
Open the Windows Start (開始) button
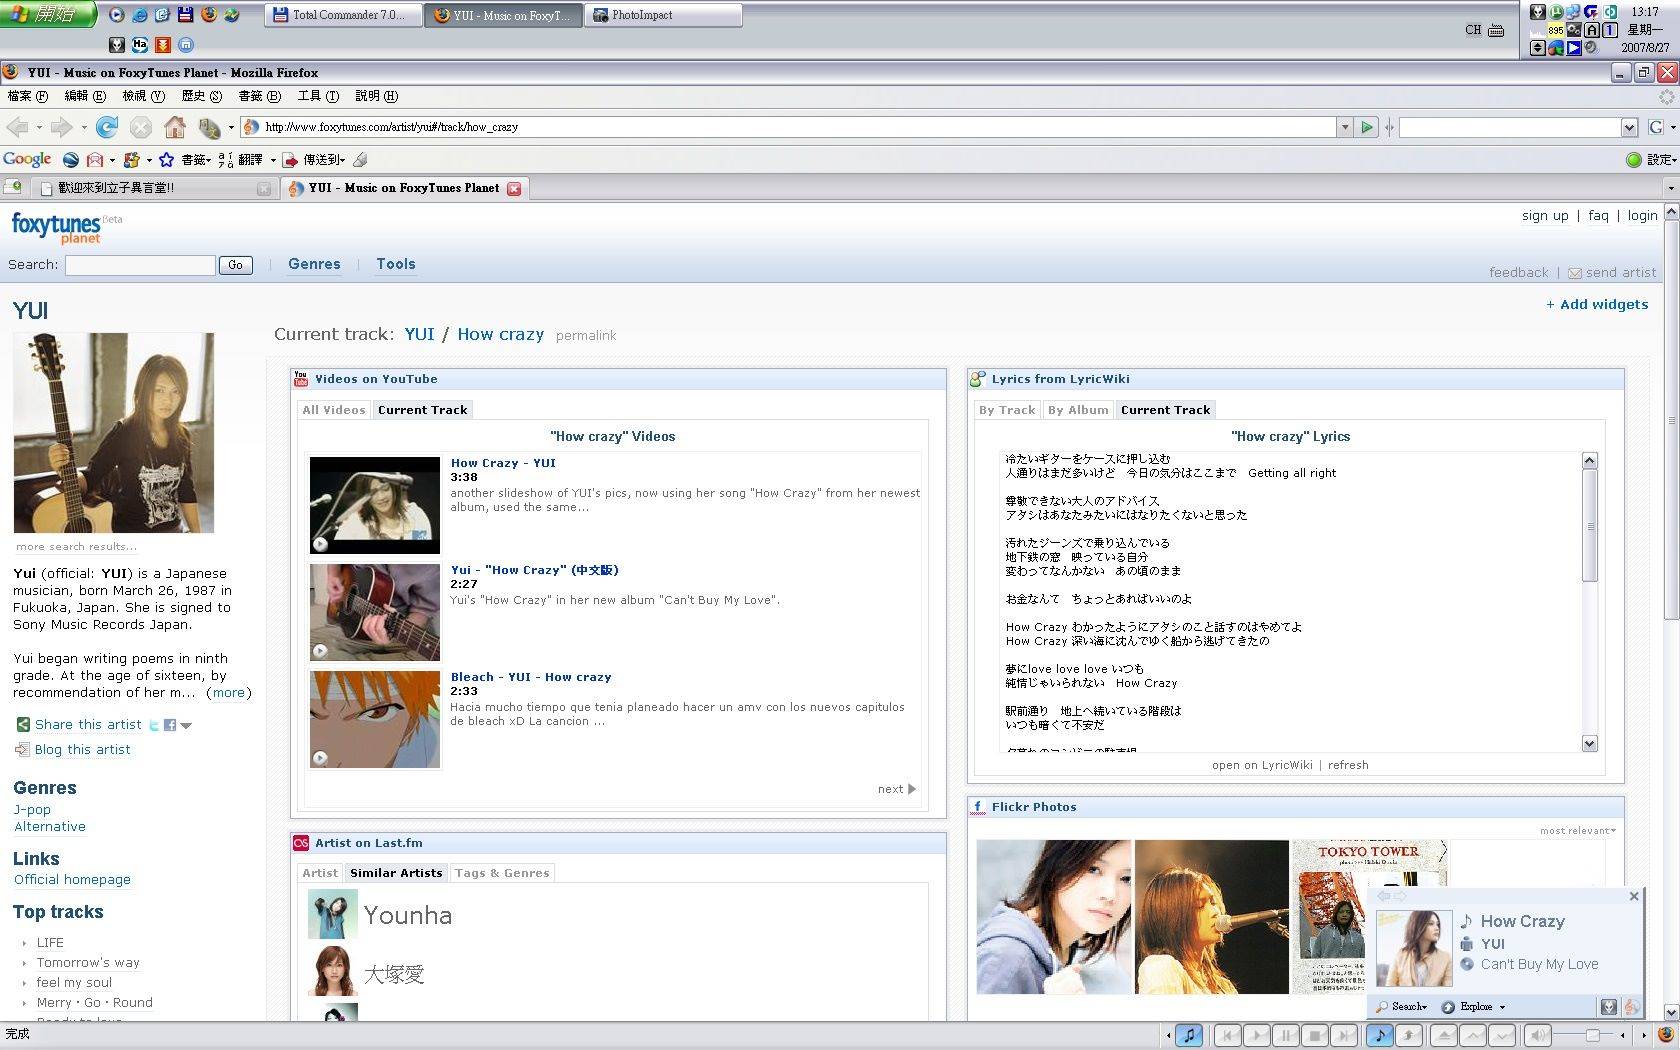coord(47,14)
